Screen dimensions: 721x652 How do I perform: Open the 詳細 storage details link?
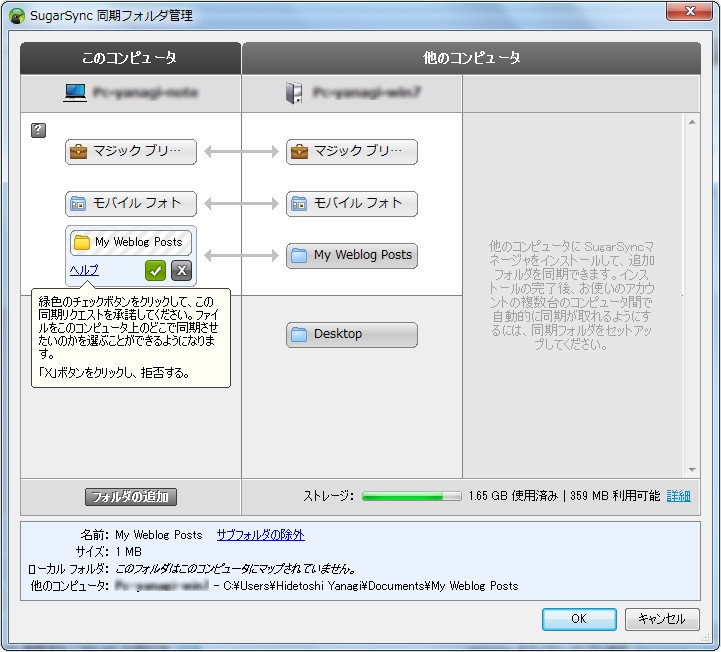point(678,496)
